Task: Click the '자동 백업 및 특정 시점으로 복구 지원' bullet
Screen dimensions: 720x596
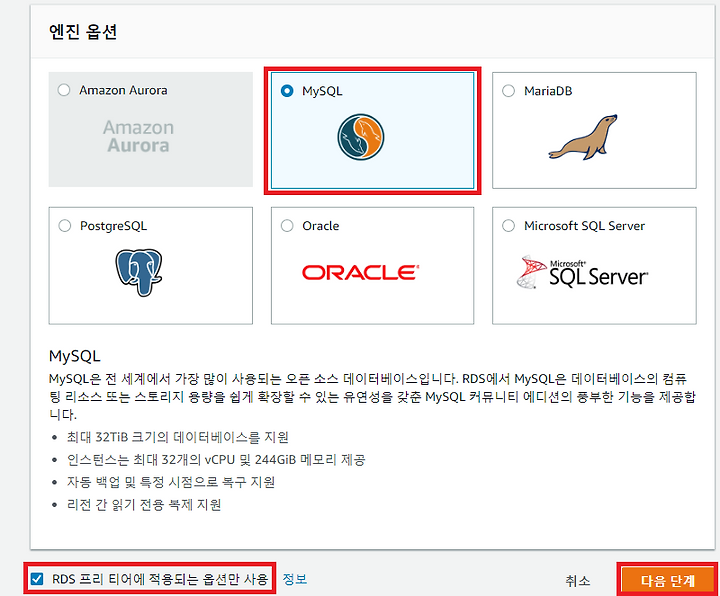Action: [x=171, y=482]
